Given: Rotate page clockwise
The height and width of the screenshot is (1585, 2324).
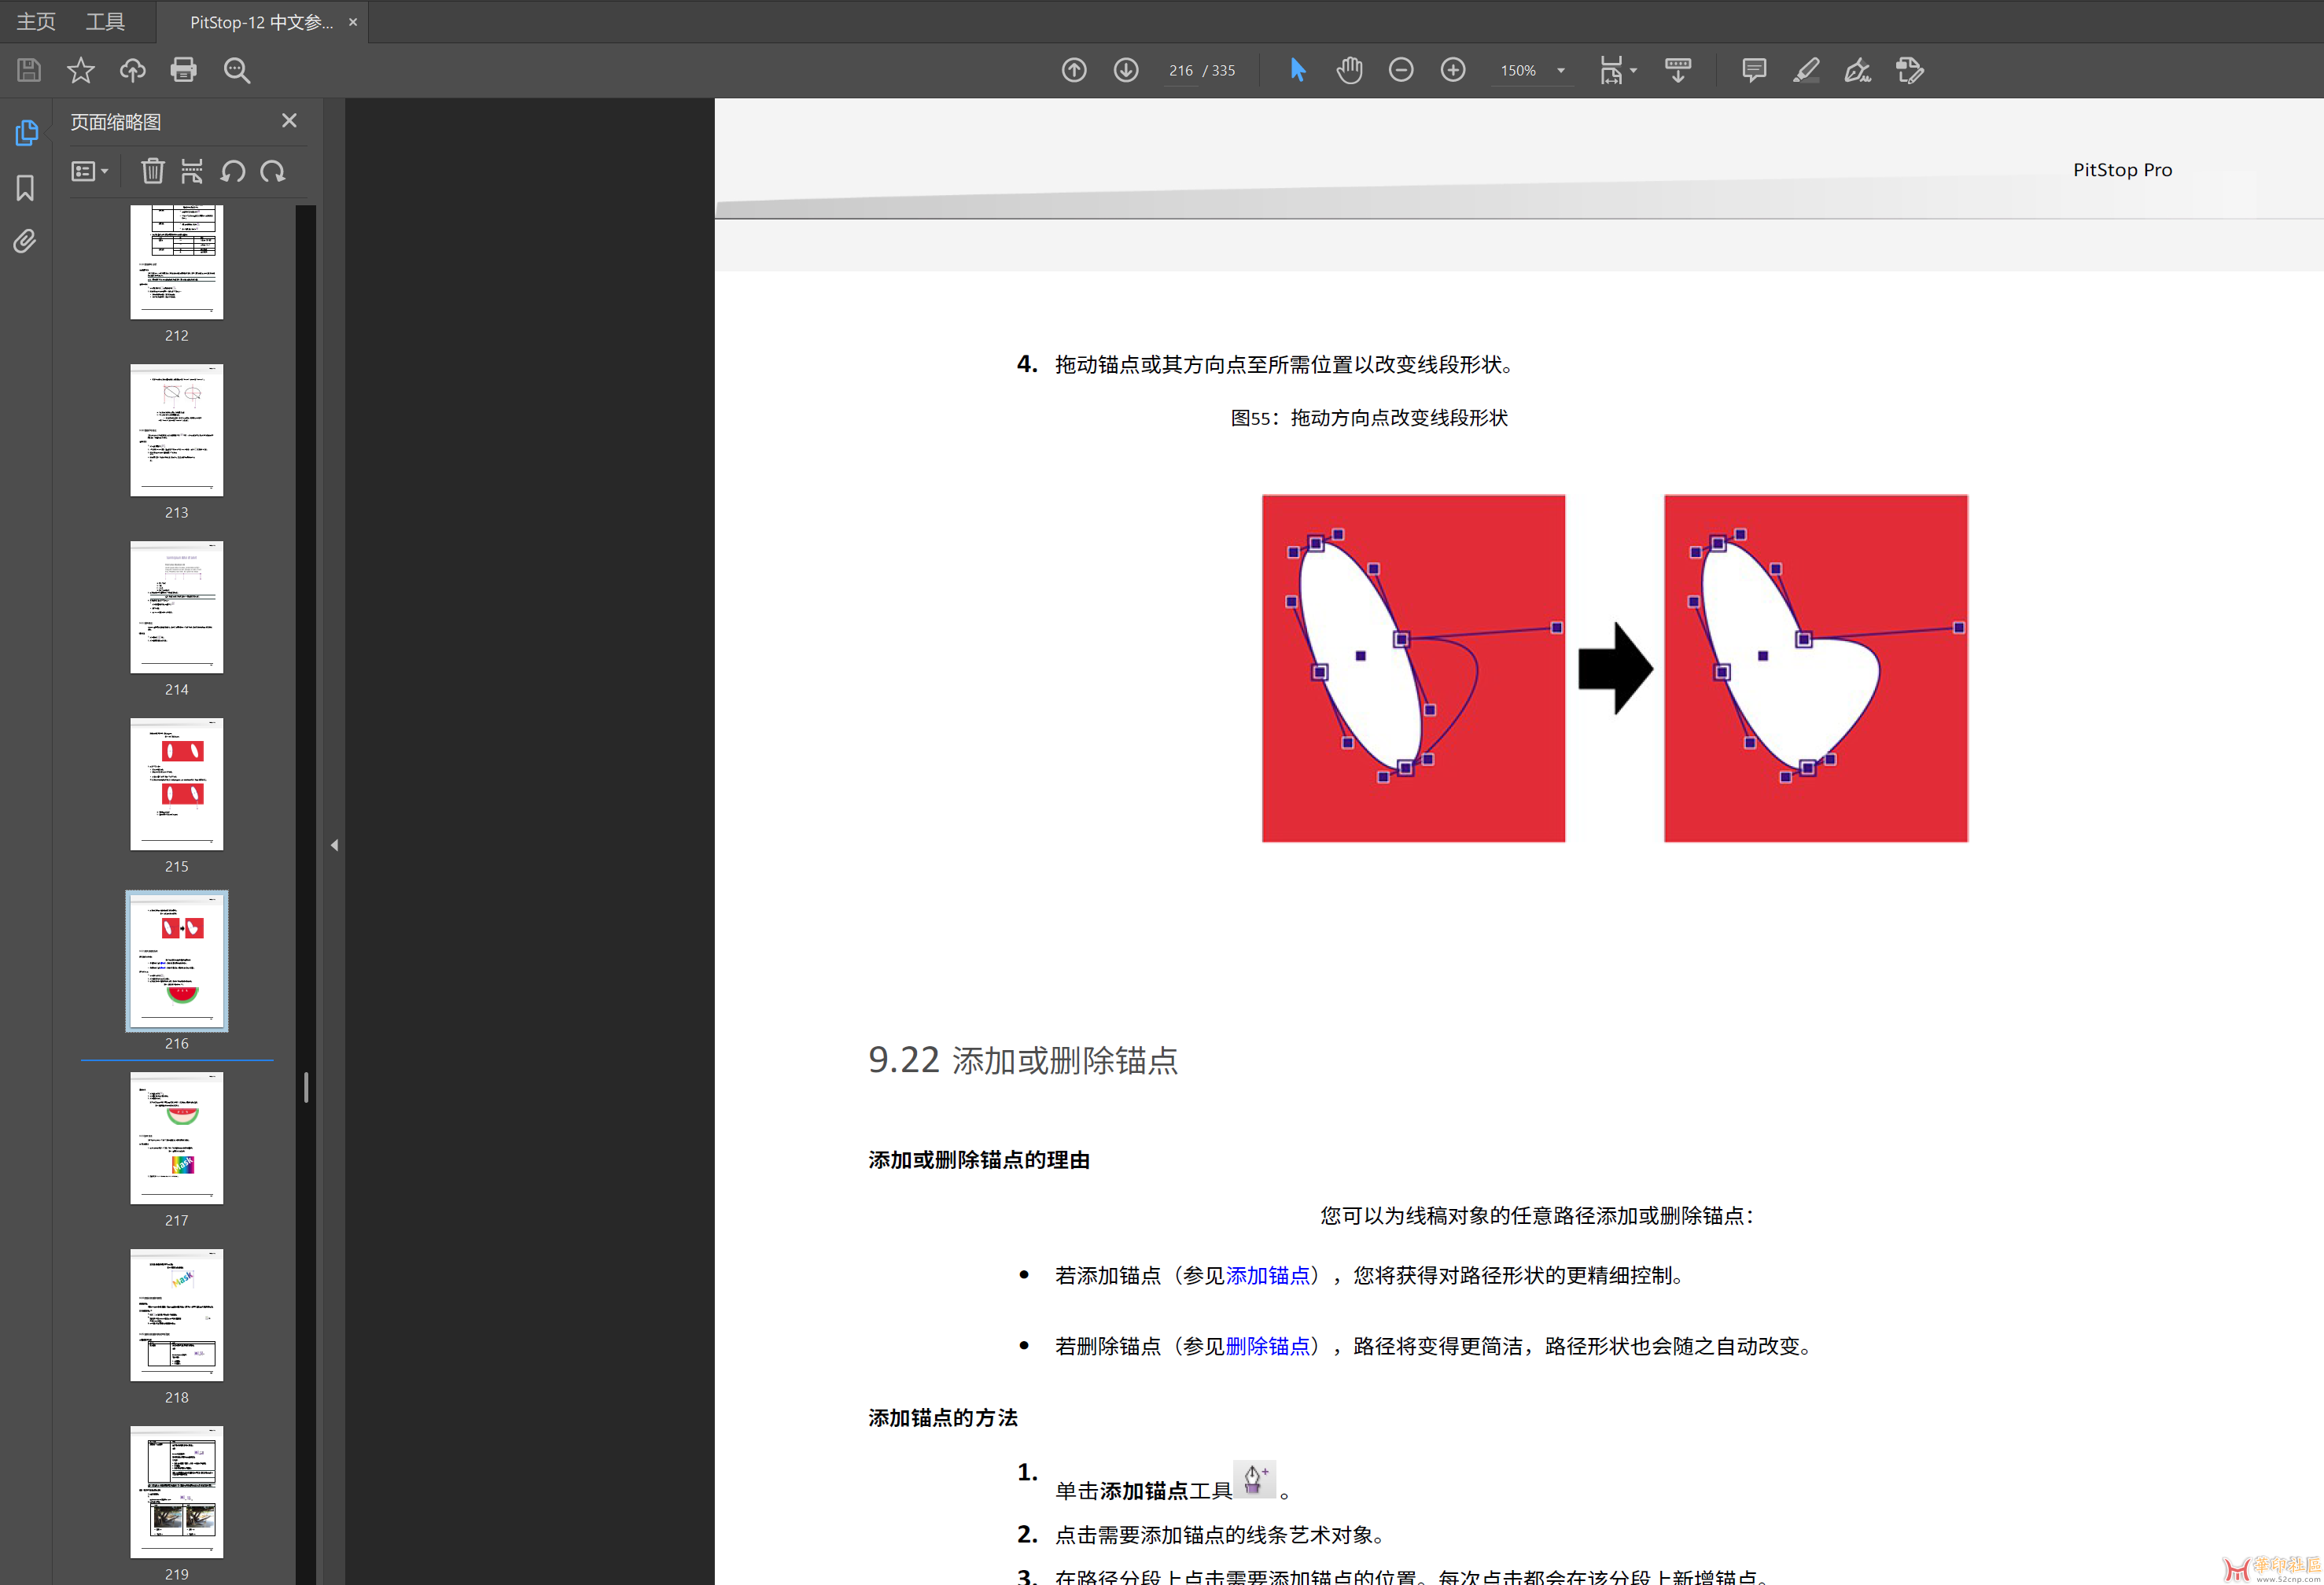Looking at the screenshot, I should [x=273, y=172].
